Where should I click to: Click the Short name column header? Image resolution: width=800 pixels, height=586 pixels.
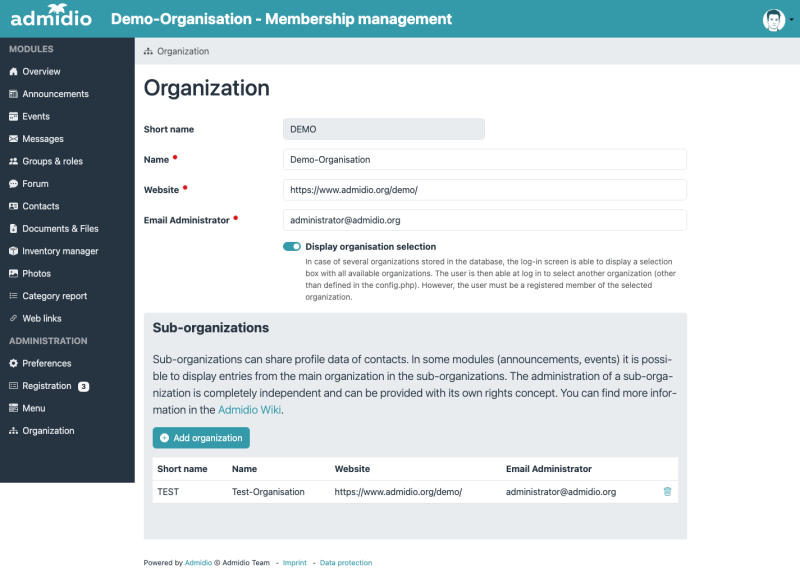pos(182,469)
